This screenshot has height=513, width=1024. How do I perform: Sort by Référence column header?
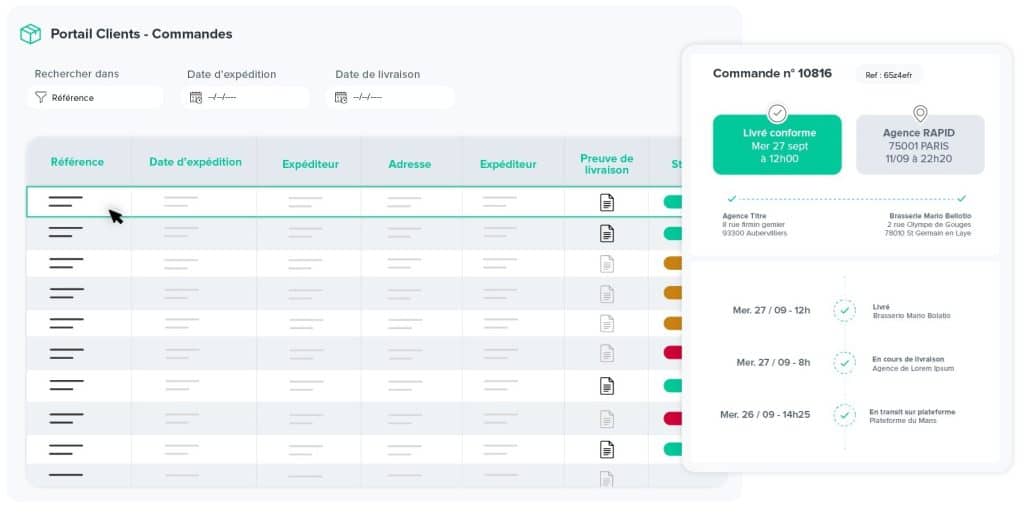tap(77, 162)
